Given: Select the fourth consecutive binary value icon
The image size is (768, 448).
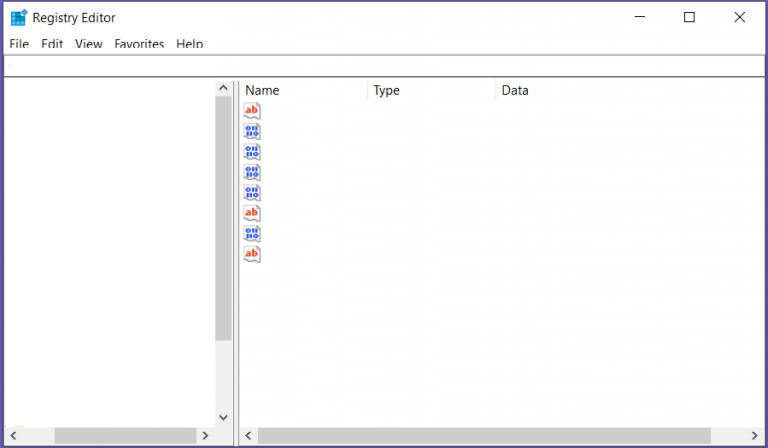Looking at the screenshot, I should [x=252, y=193].
